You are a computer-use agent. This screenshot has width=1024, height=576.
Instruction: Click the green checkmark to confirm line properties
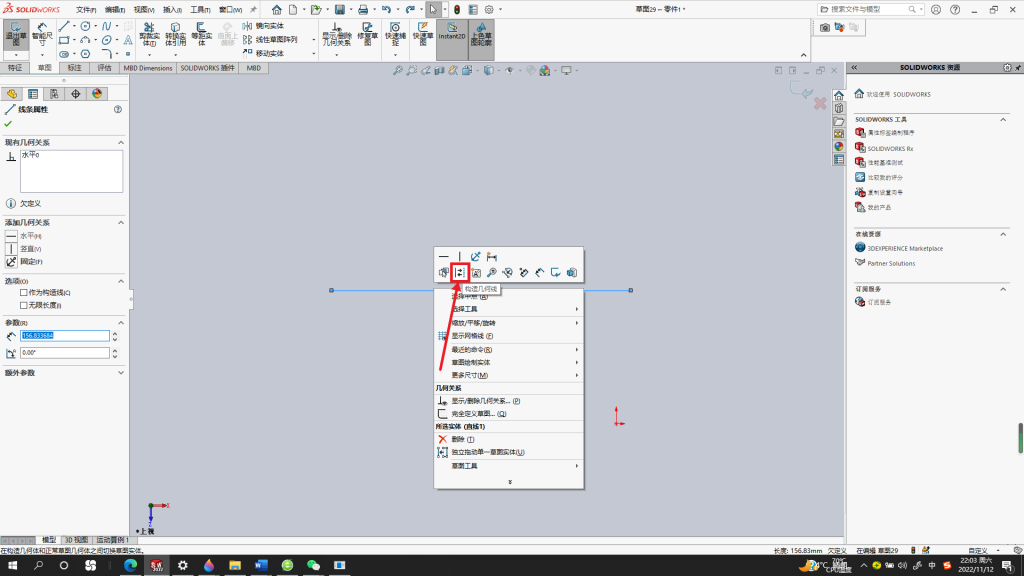(8, 124)
